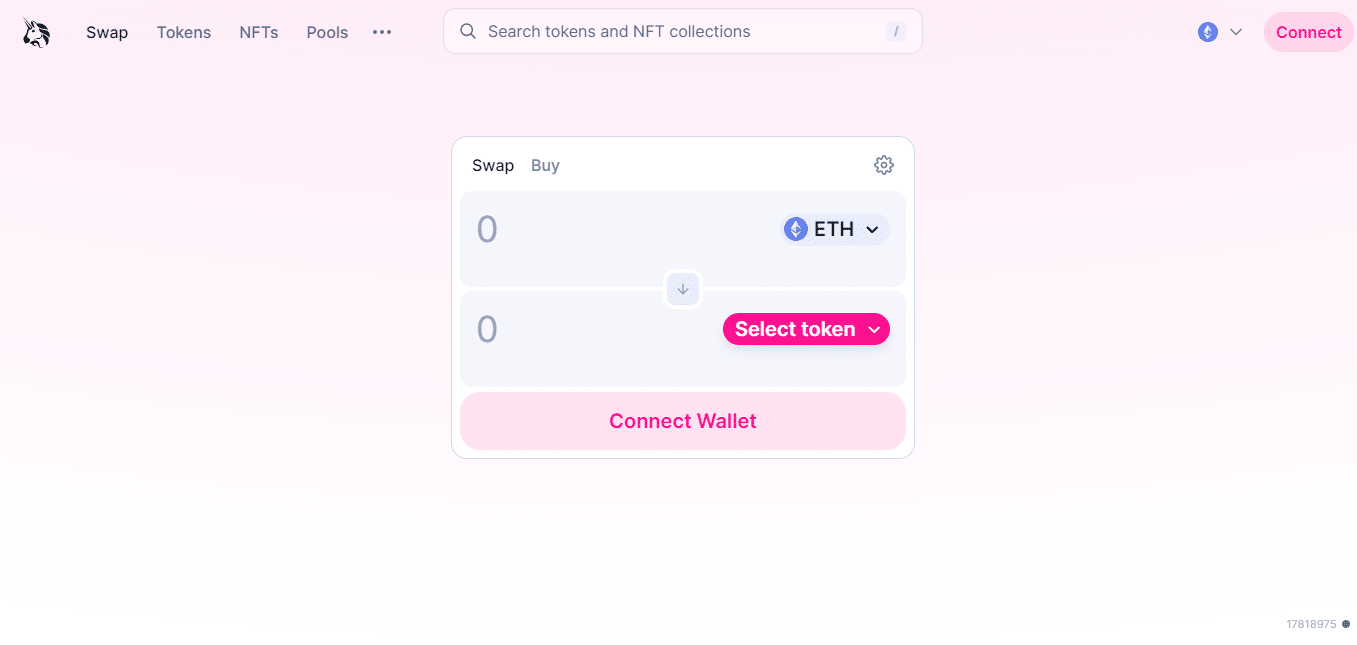Click the Uniswap unicorn logo
The width and height of the screenshot is (1357, 645).
click(x=35, y=31)
